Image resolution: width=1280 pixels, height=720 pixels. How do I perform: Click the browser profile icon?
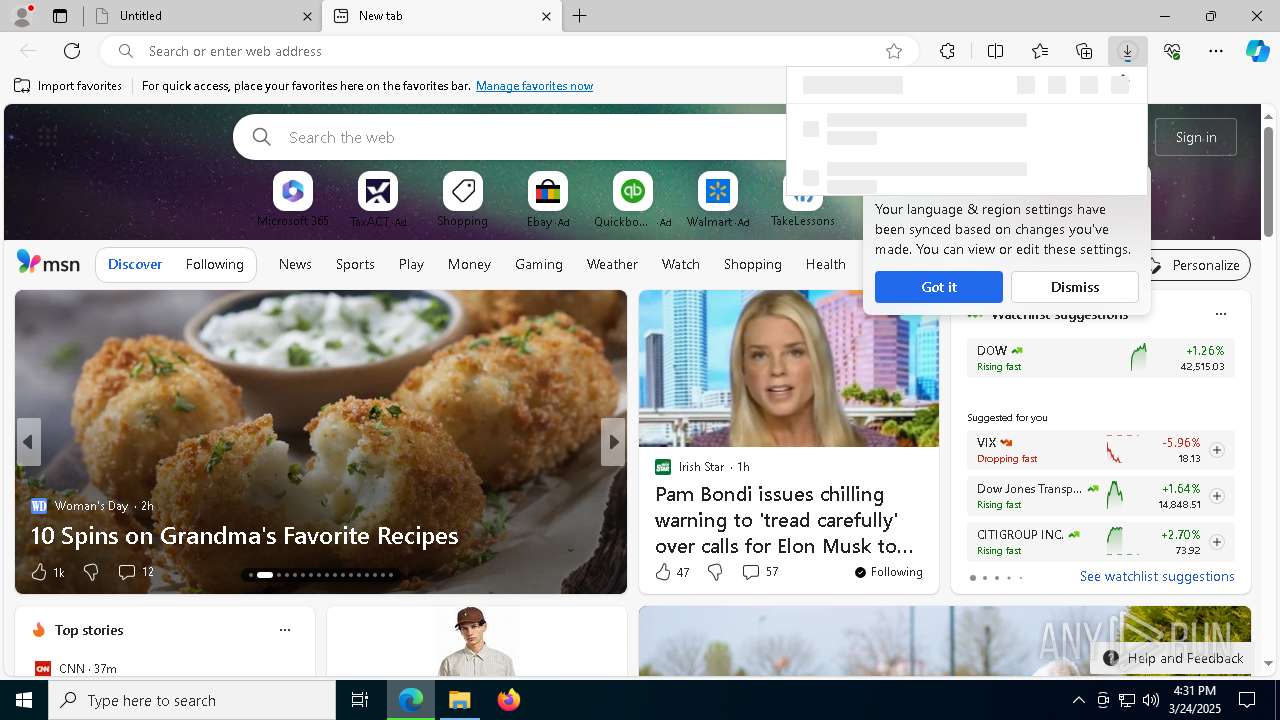pos(22,16)
